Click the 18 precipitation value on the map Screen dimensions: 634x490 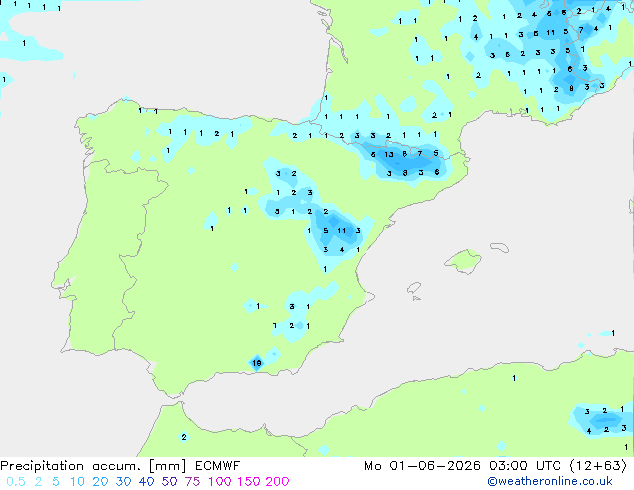(x=257, y=363)
